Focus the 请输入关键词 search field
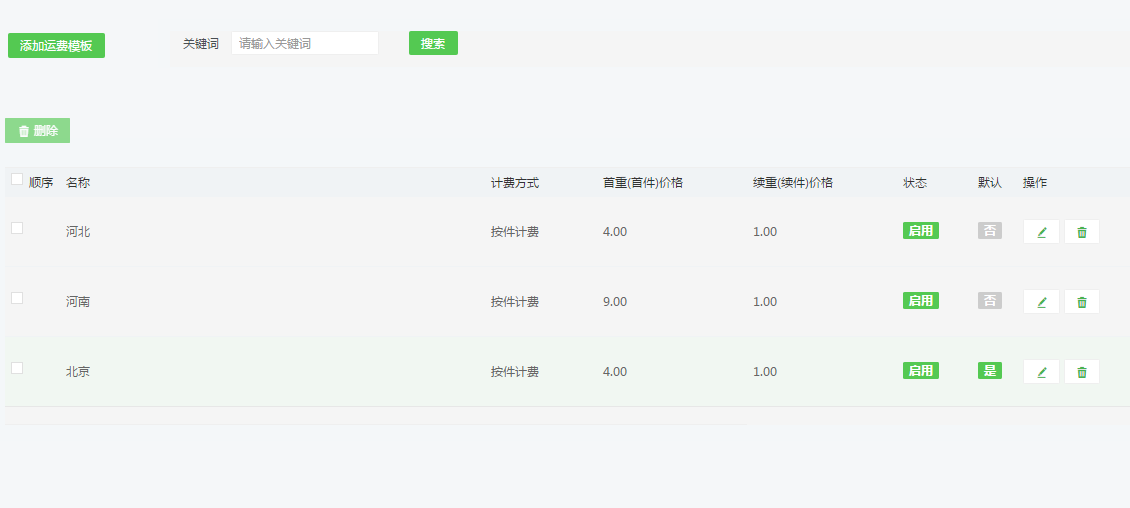Screen dimensions: 1130x508 (305, 43)
